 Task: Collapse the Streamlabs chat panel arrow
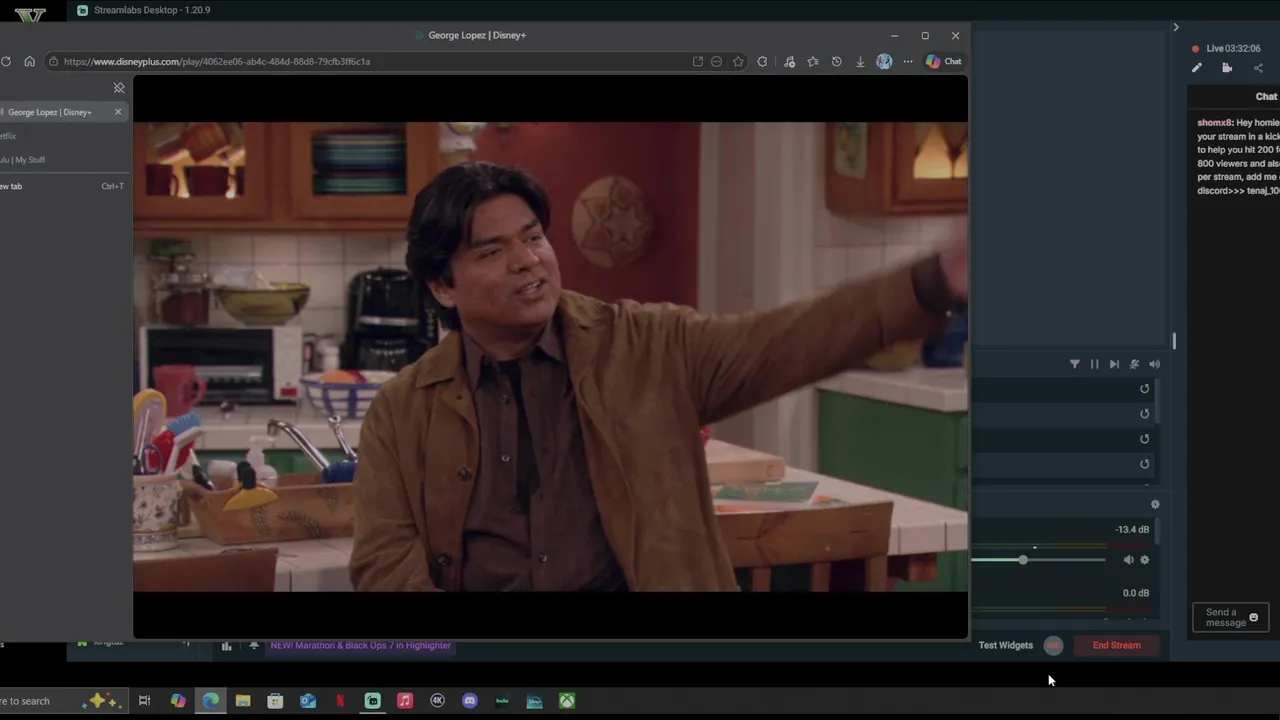click(x=1176, y=27)
